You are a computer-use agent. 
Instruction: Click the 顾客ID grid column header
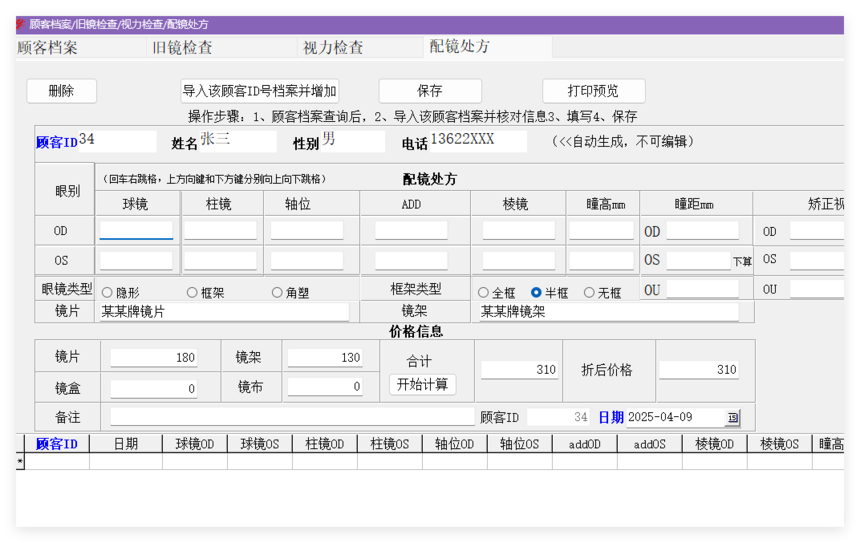click(57, 444)
